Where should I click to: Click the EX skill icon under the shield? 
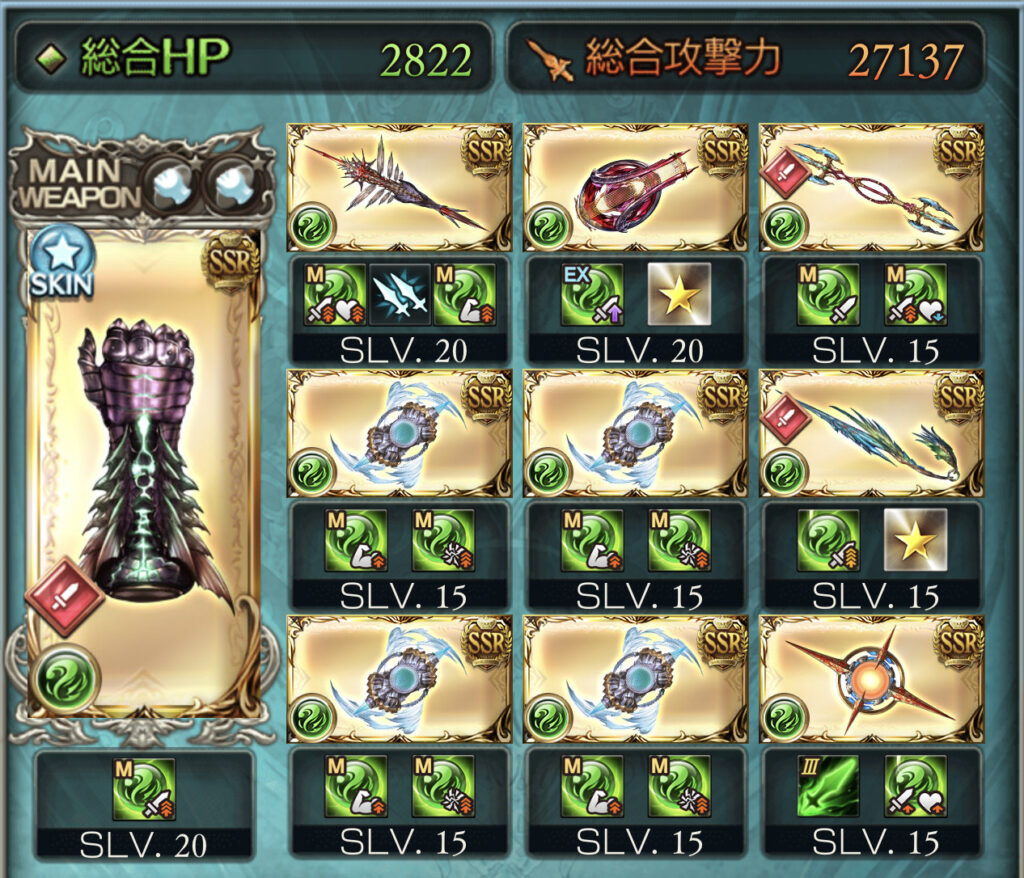pos(592,295)
